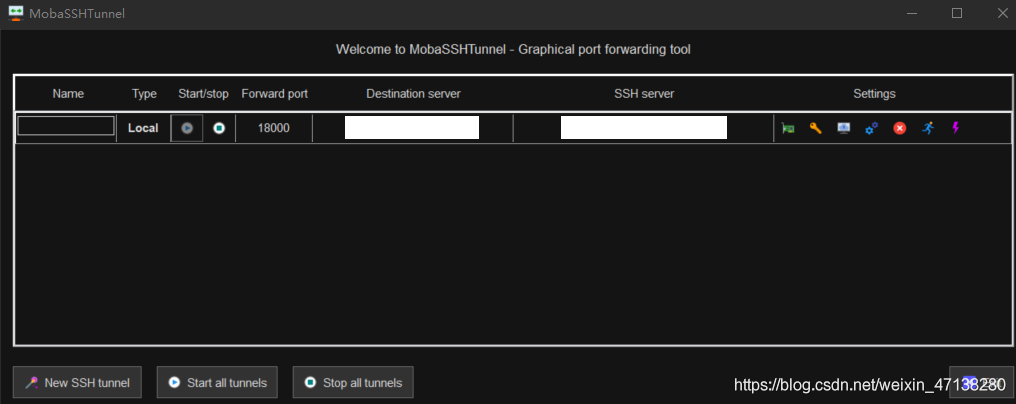Click the Destination server field
1016x404 pixels.
(x=411, y=128)
